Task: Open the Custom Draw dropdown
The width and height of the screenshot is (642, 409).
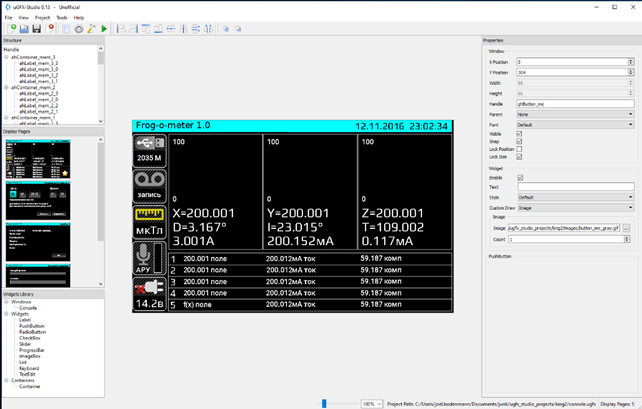Action: (575, 207)
